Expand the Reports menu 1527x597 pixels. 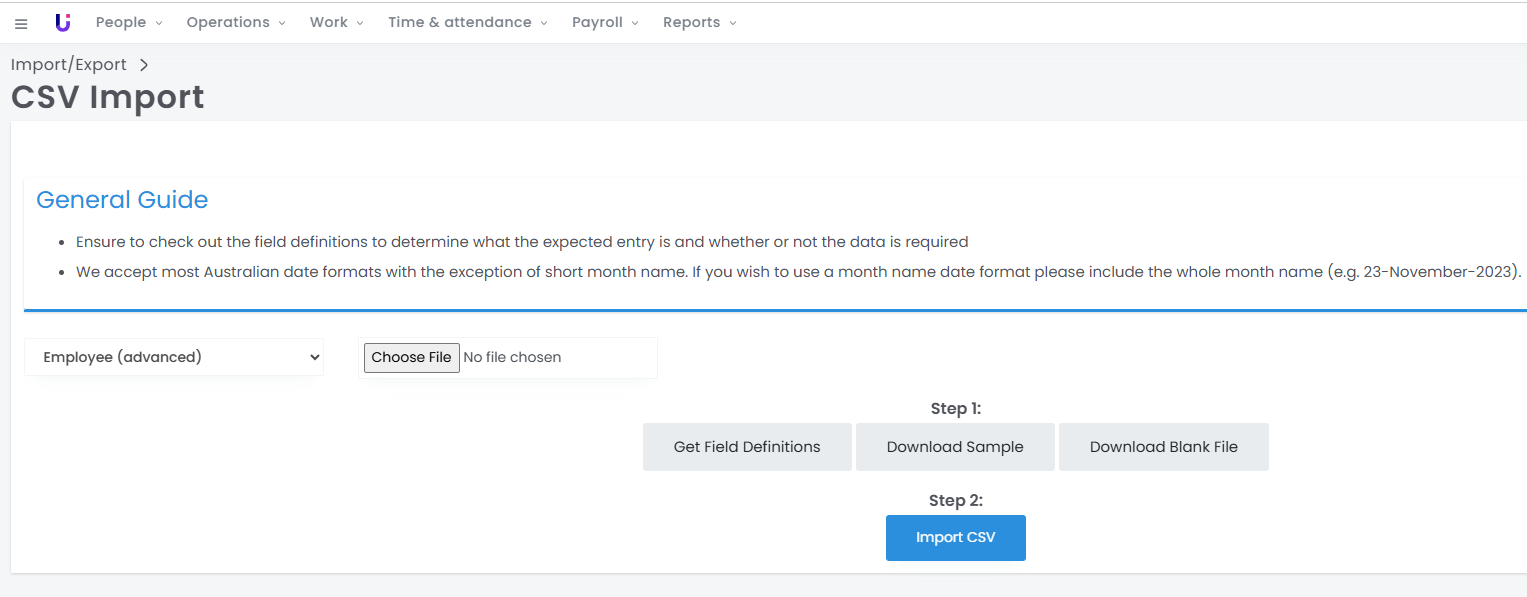(x=700, y=22)
